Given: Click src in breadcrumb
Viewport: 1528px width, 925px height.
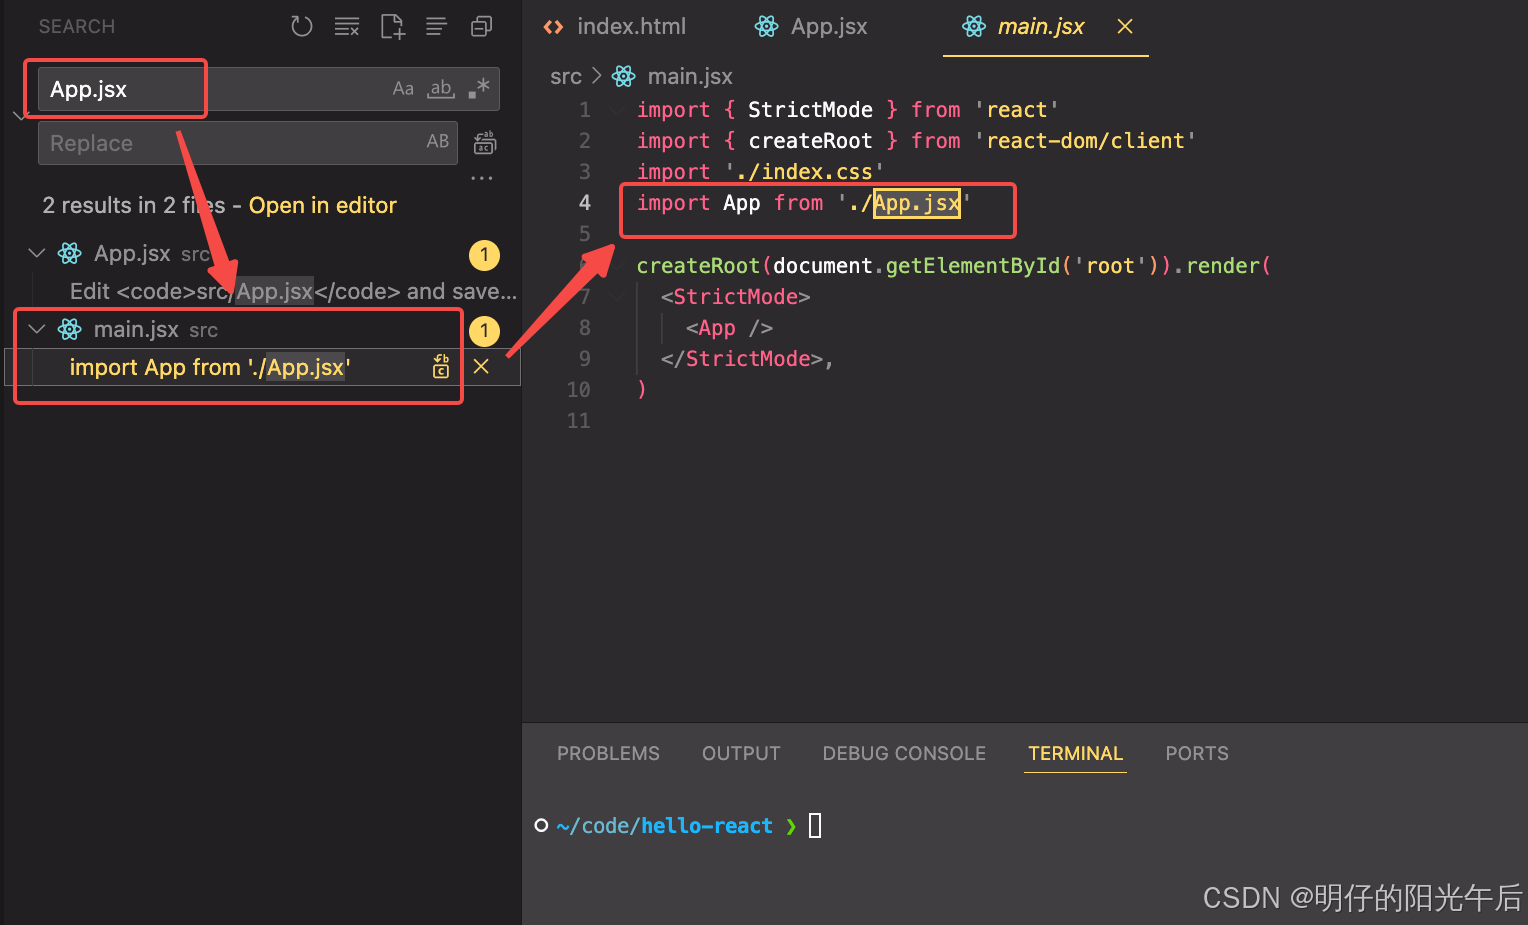Looking at the screenshot, I should point(566,76).
